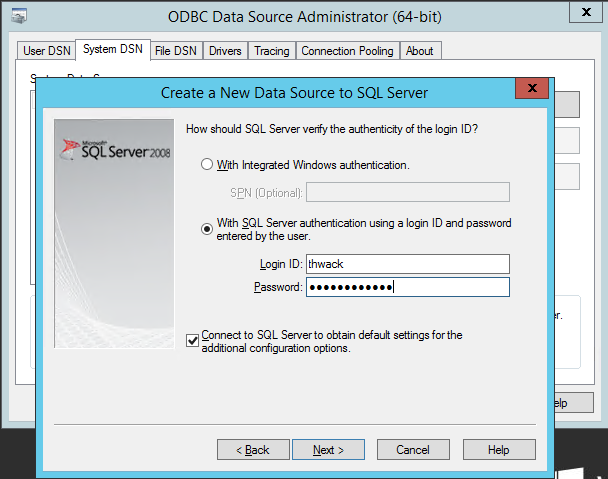This screenshot has height=479, width=608.
Task: Toggle Connect to SQL Server checkbox
Action: pyautogui.click(x=192, y=341)
